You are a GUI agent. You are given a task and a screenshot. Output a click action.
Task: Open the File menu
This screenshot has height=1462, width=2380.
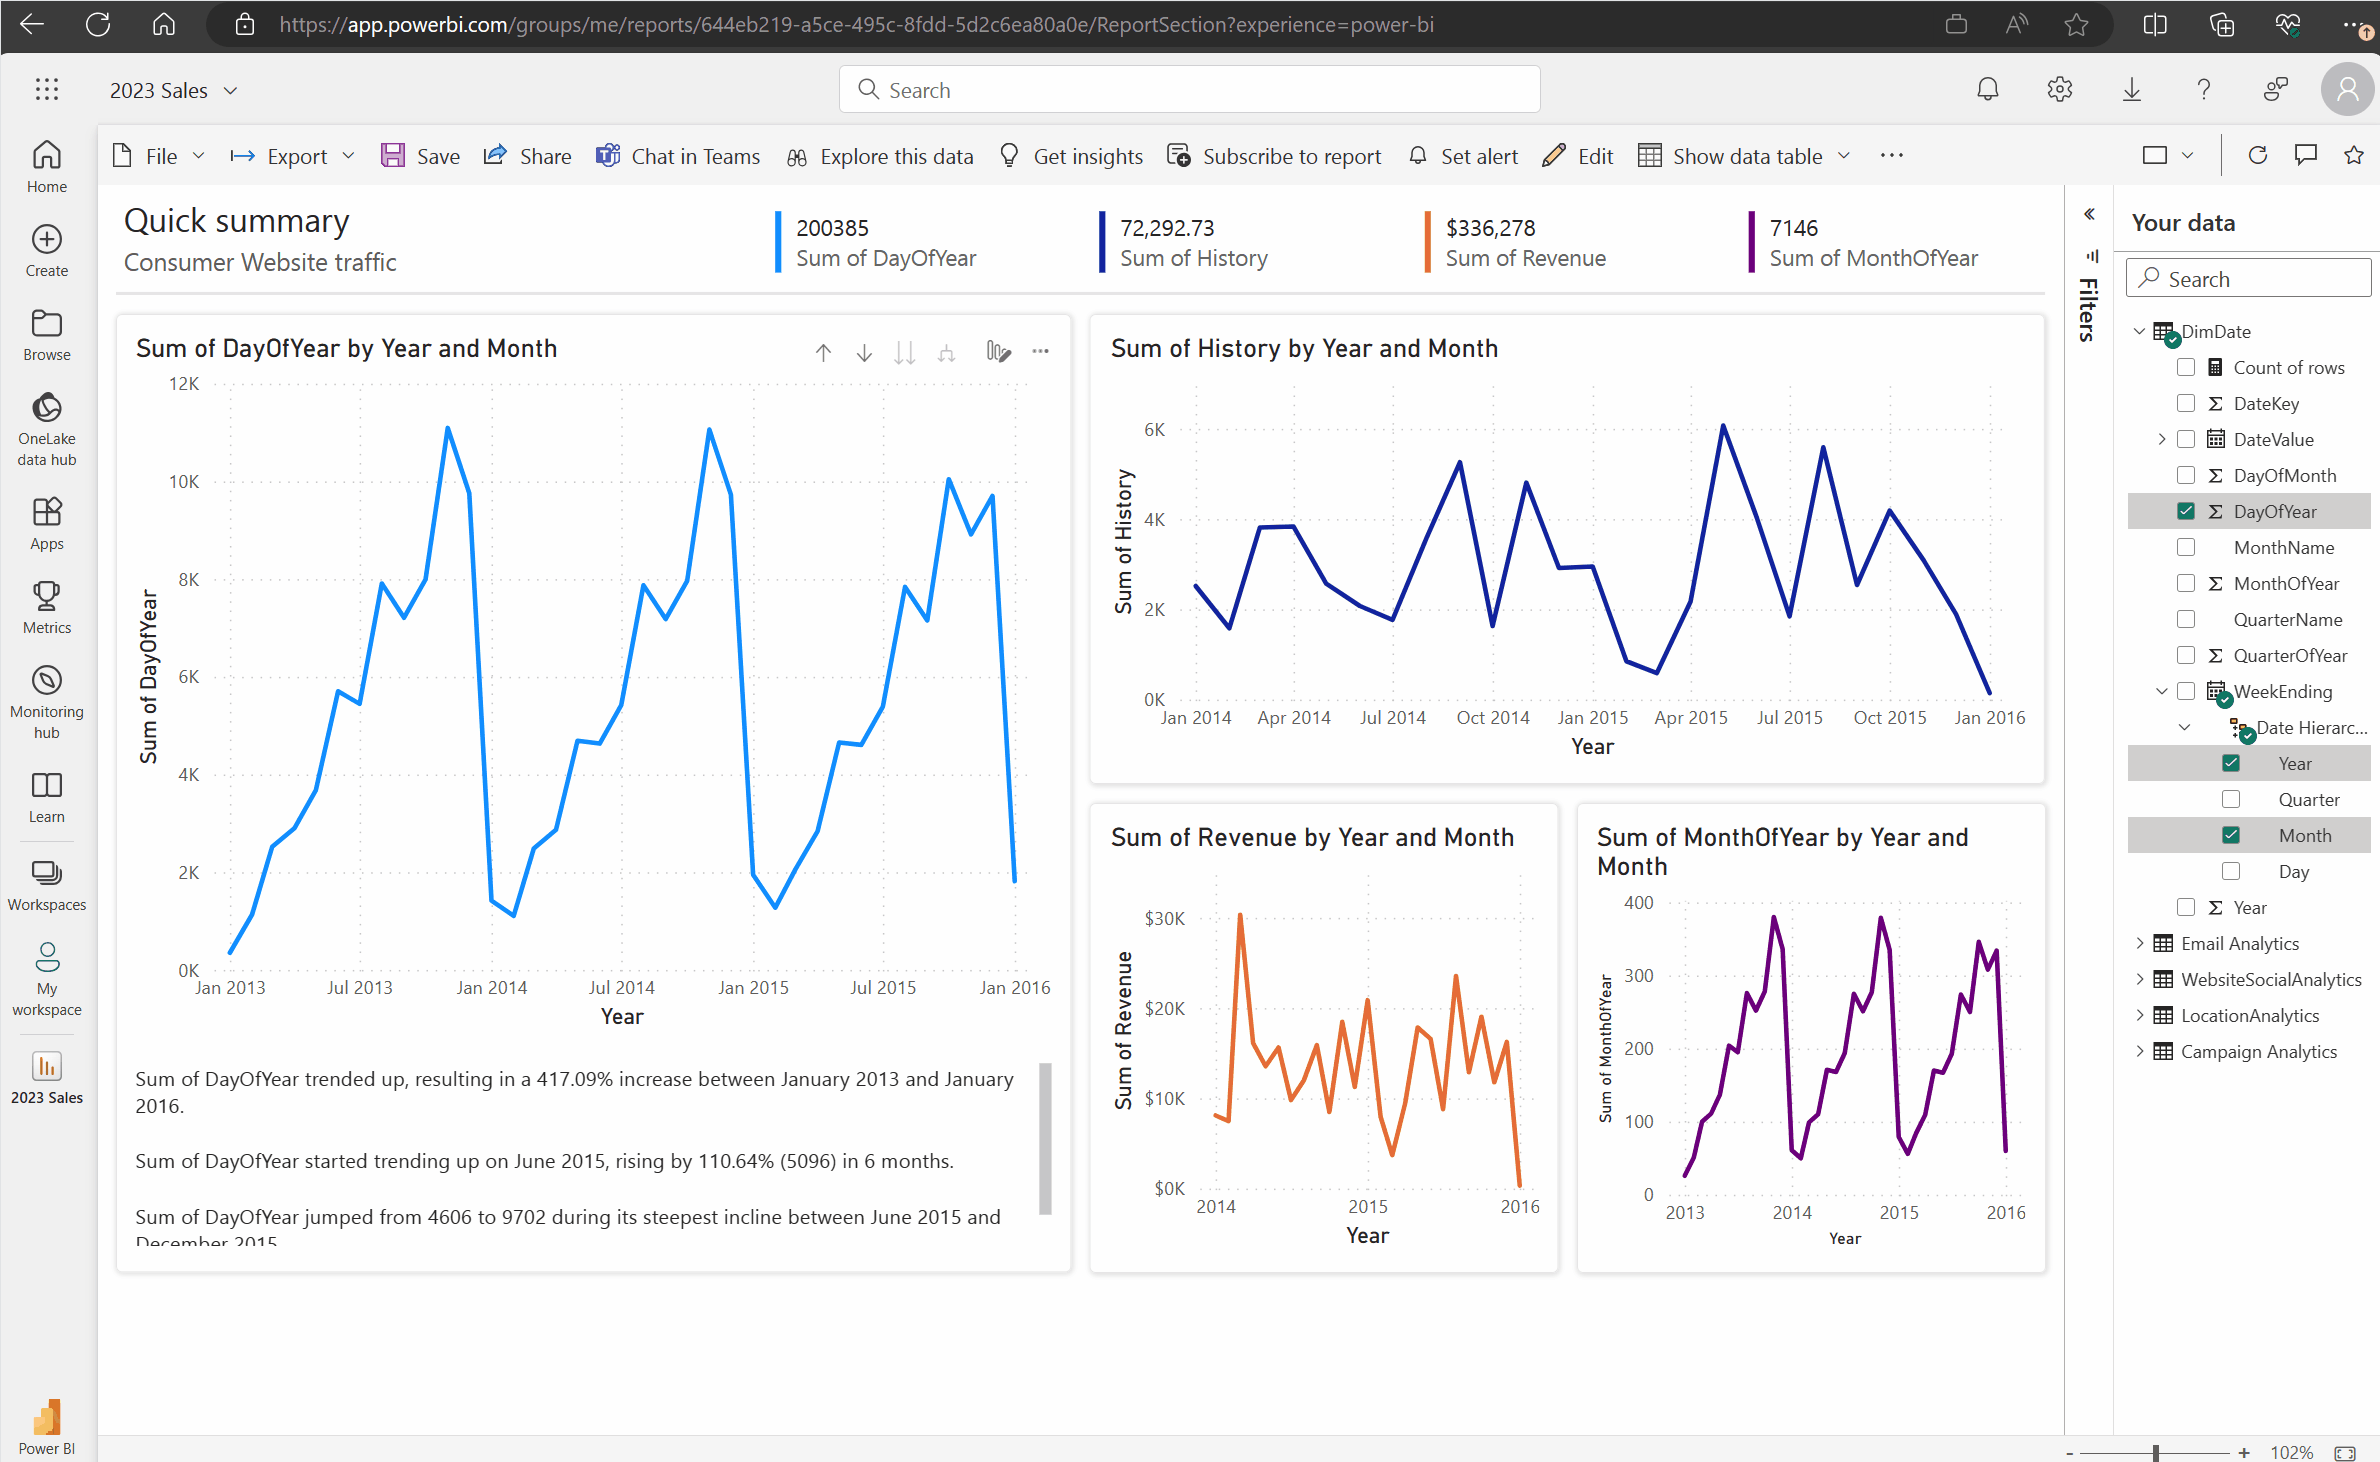coord(156,156)
